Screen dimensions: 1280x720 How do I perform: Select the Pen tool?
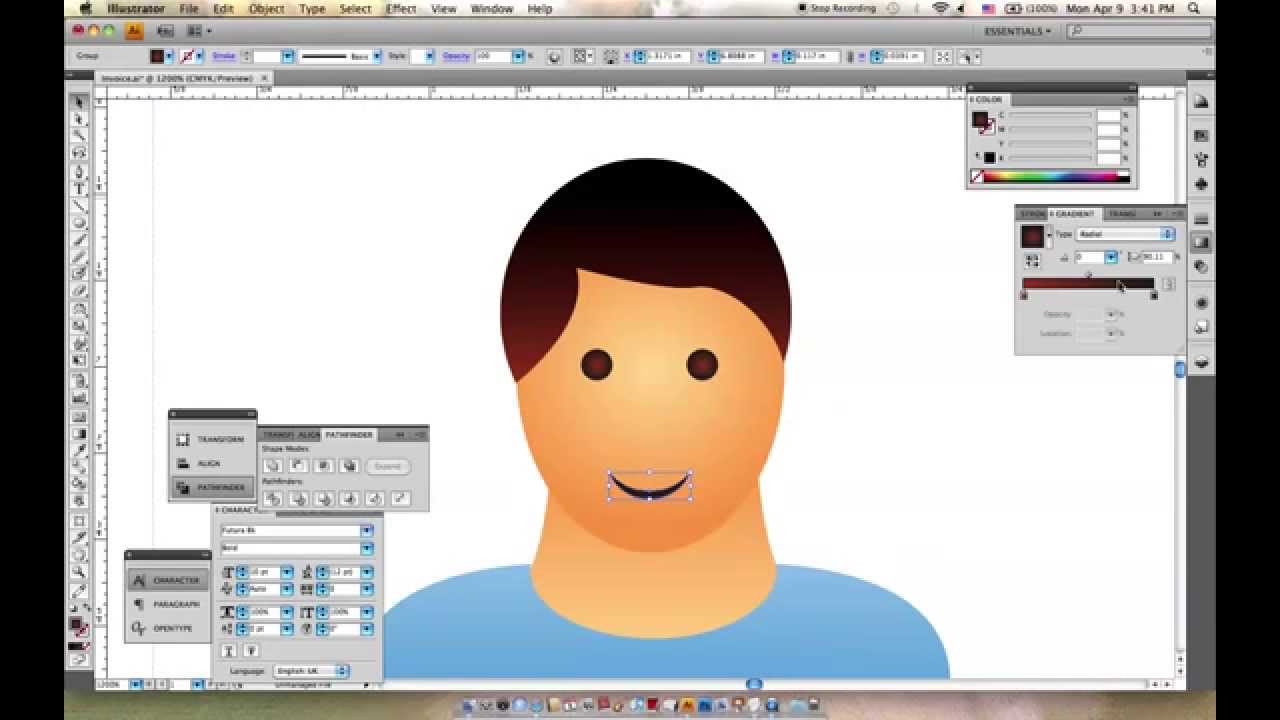pos(79,171)
